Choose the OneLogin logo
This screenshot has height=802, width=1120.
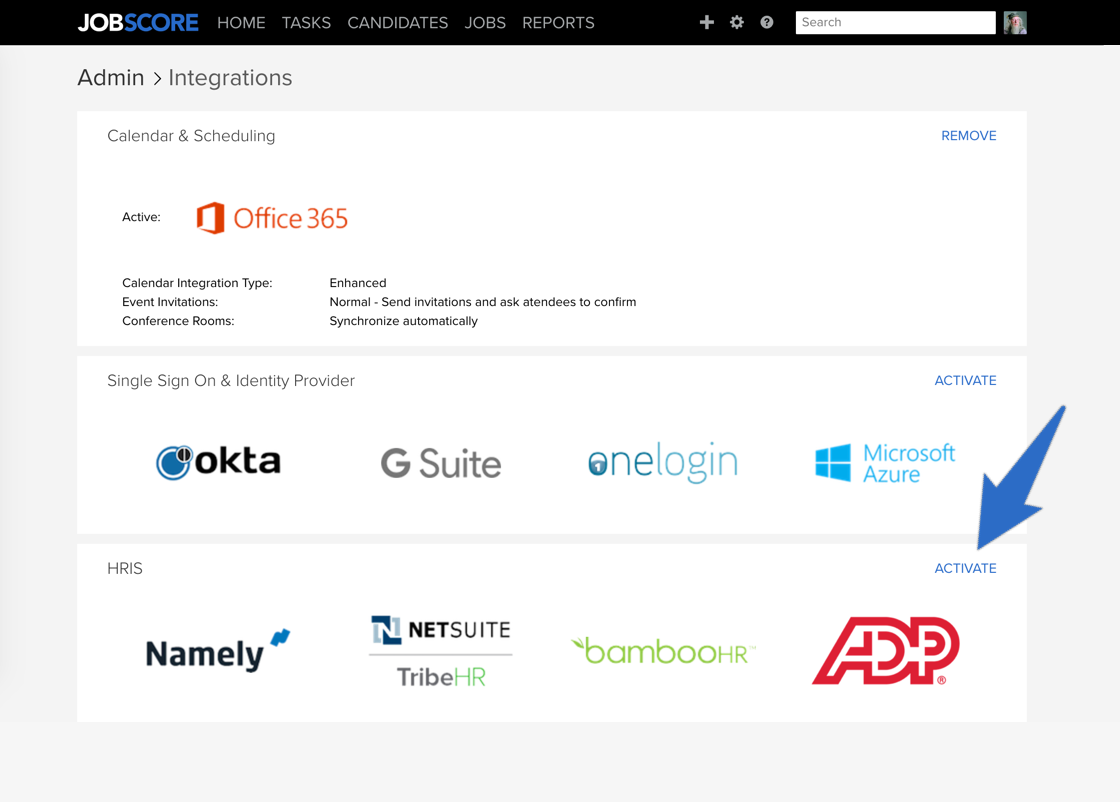coord(663,462)
